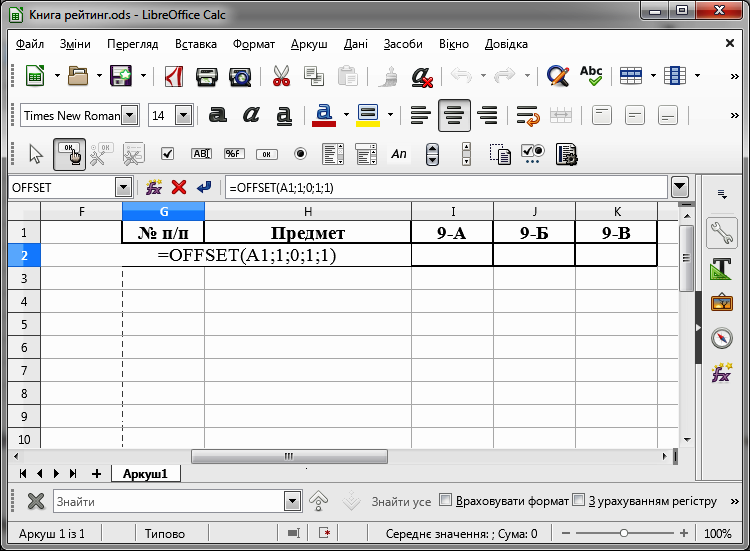The width and height of the screenshot is (750, 551).
Task: Enable З урахуванням регістру checkbox
Action: [x=579, y=500]
